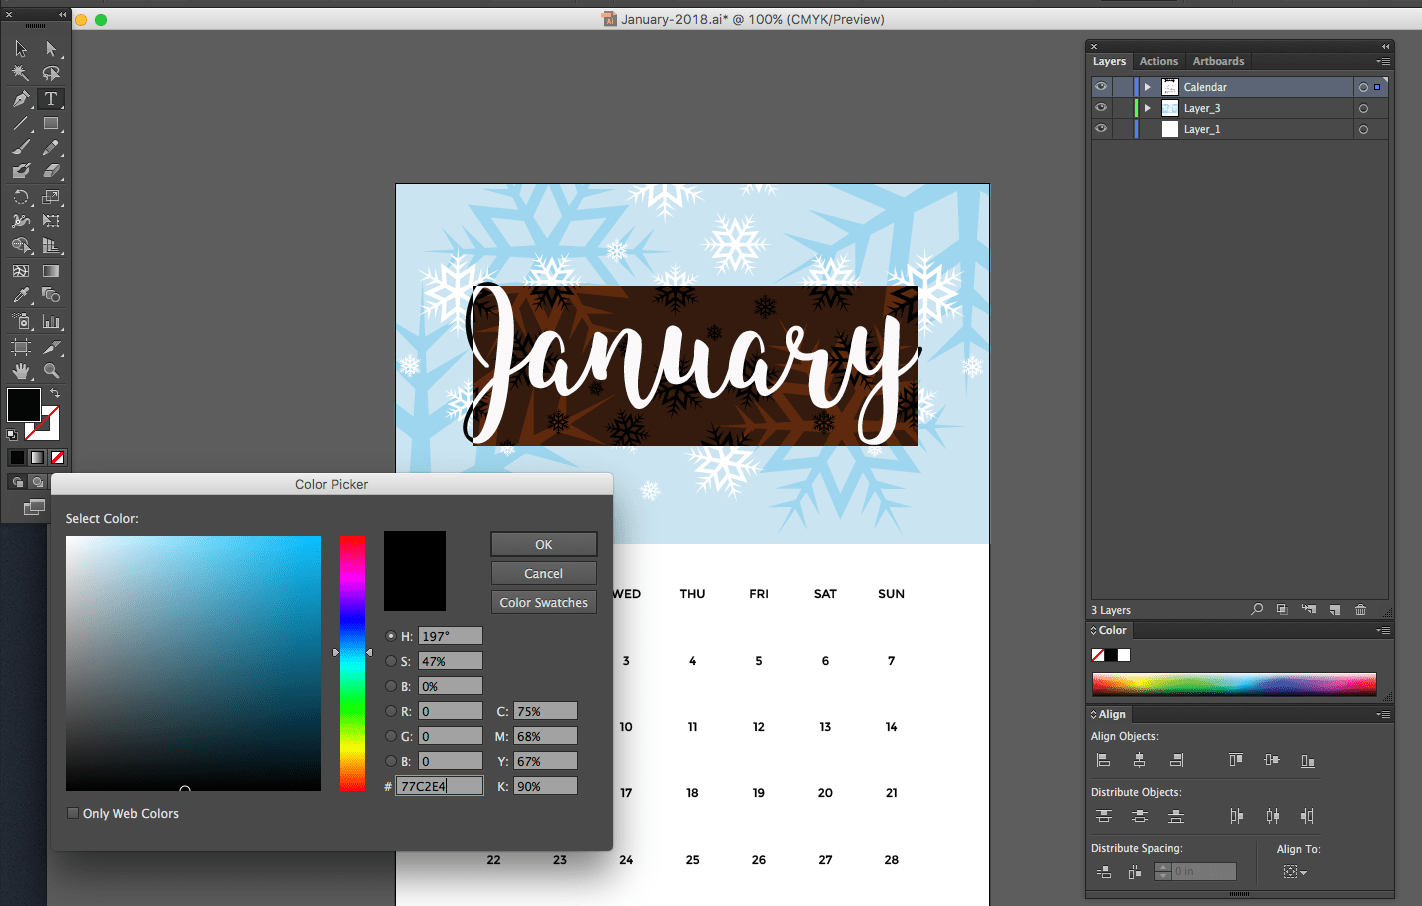The image size is (1422, 906).
Task: Select the Gradient tool
Action: tap(51, 271)
